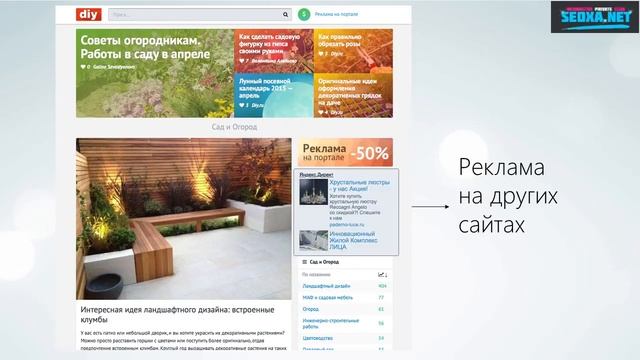Click the green dollar circle icon
The height and width of the screenshot is (360, 640).
point(304,14)
